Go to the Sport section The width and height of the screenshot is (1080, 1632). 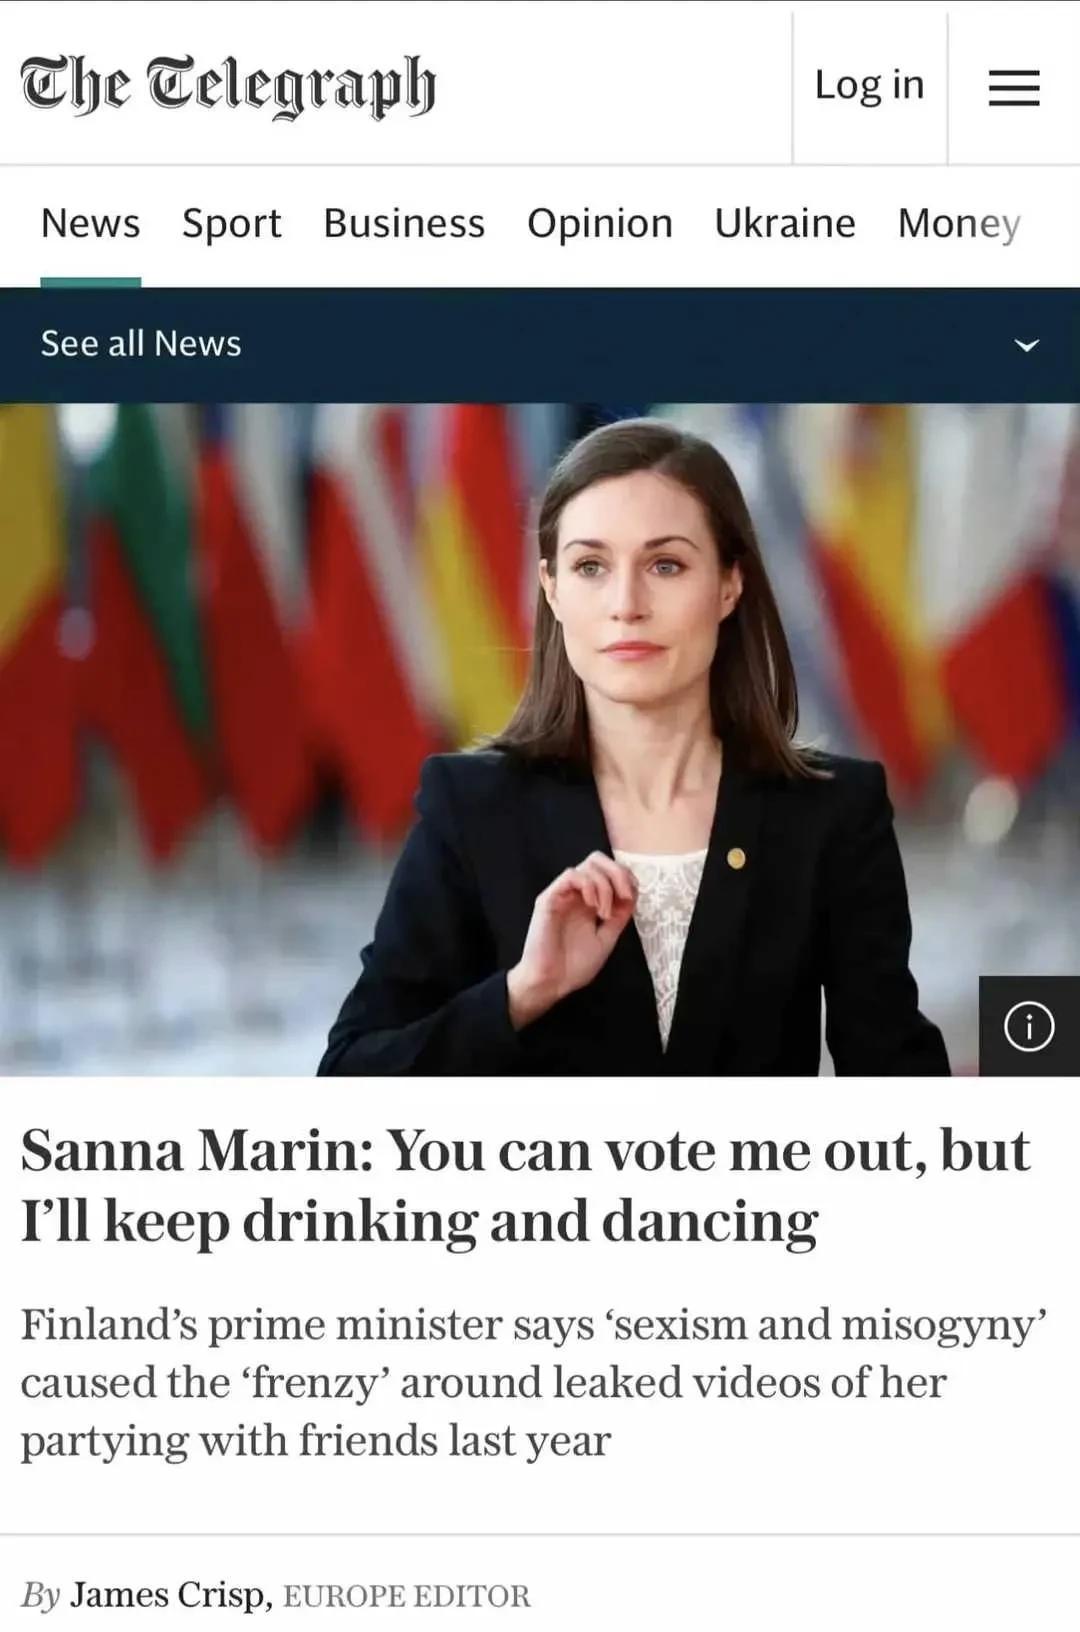click(231, 223)
